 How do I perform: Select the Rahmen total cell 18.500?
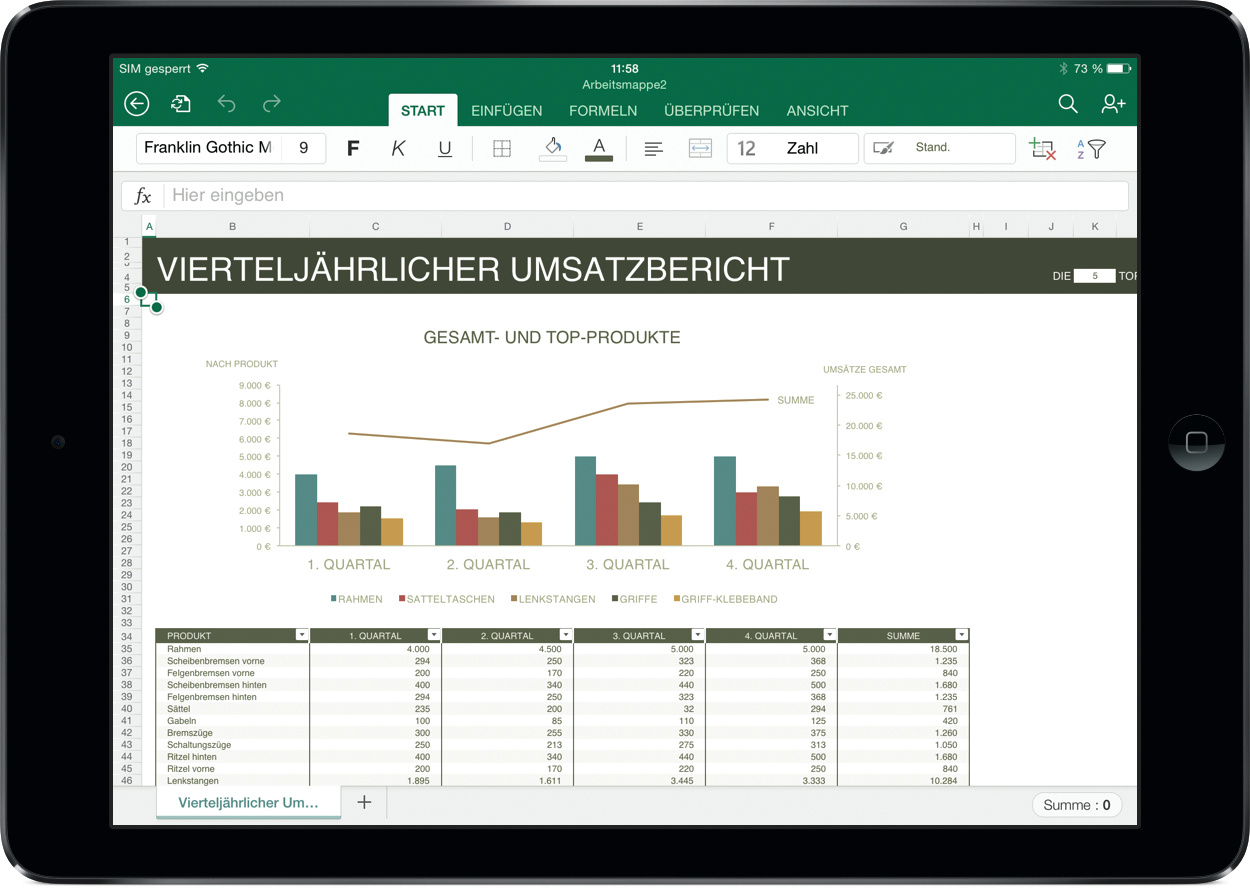point(903,649)
